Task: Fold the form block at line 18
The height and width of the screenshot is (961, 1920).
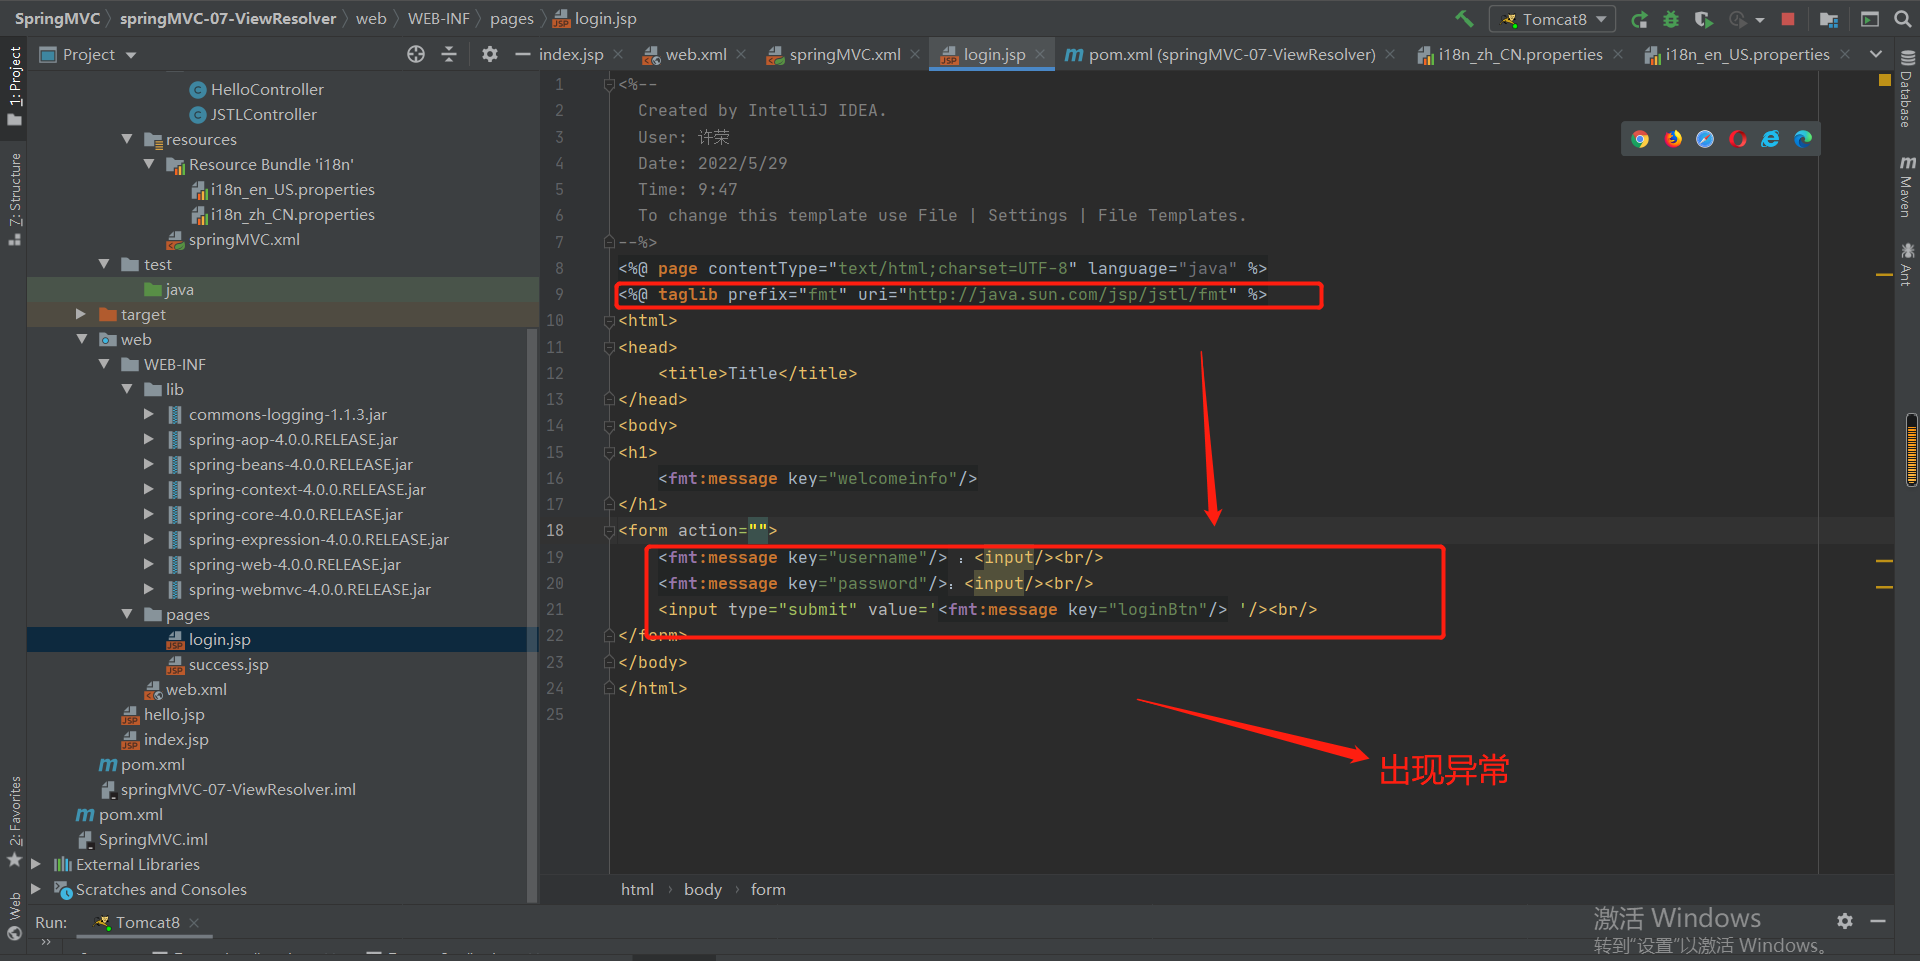Action: point(609,531)
